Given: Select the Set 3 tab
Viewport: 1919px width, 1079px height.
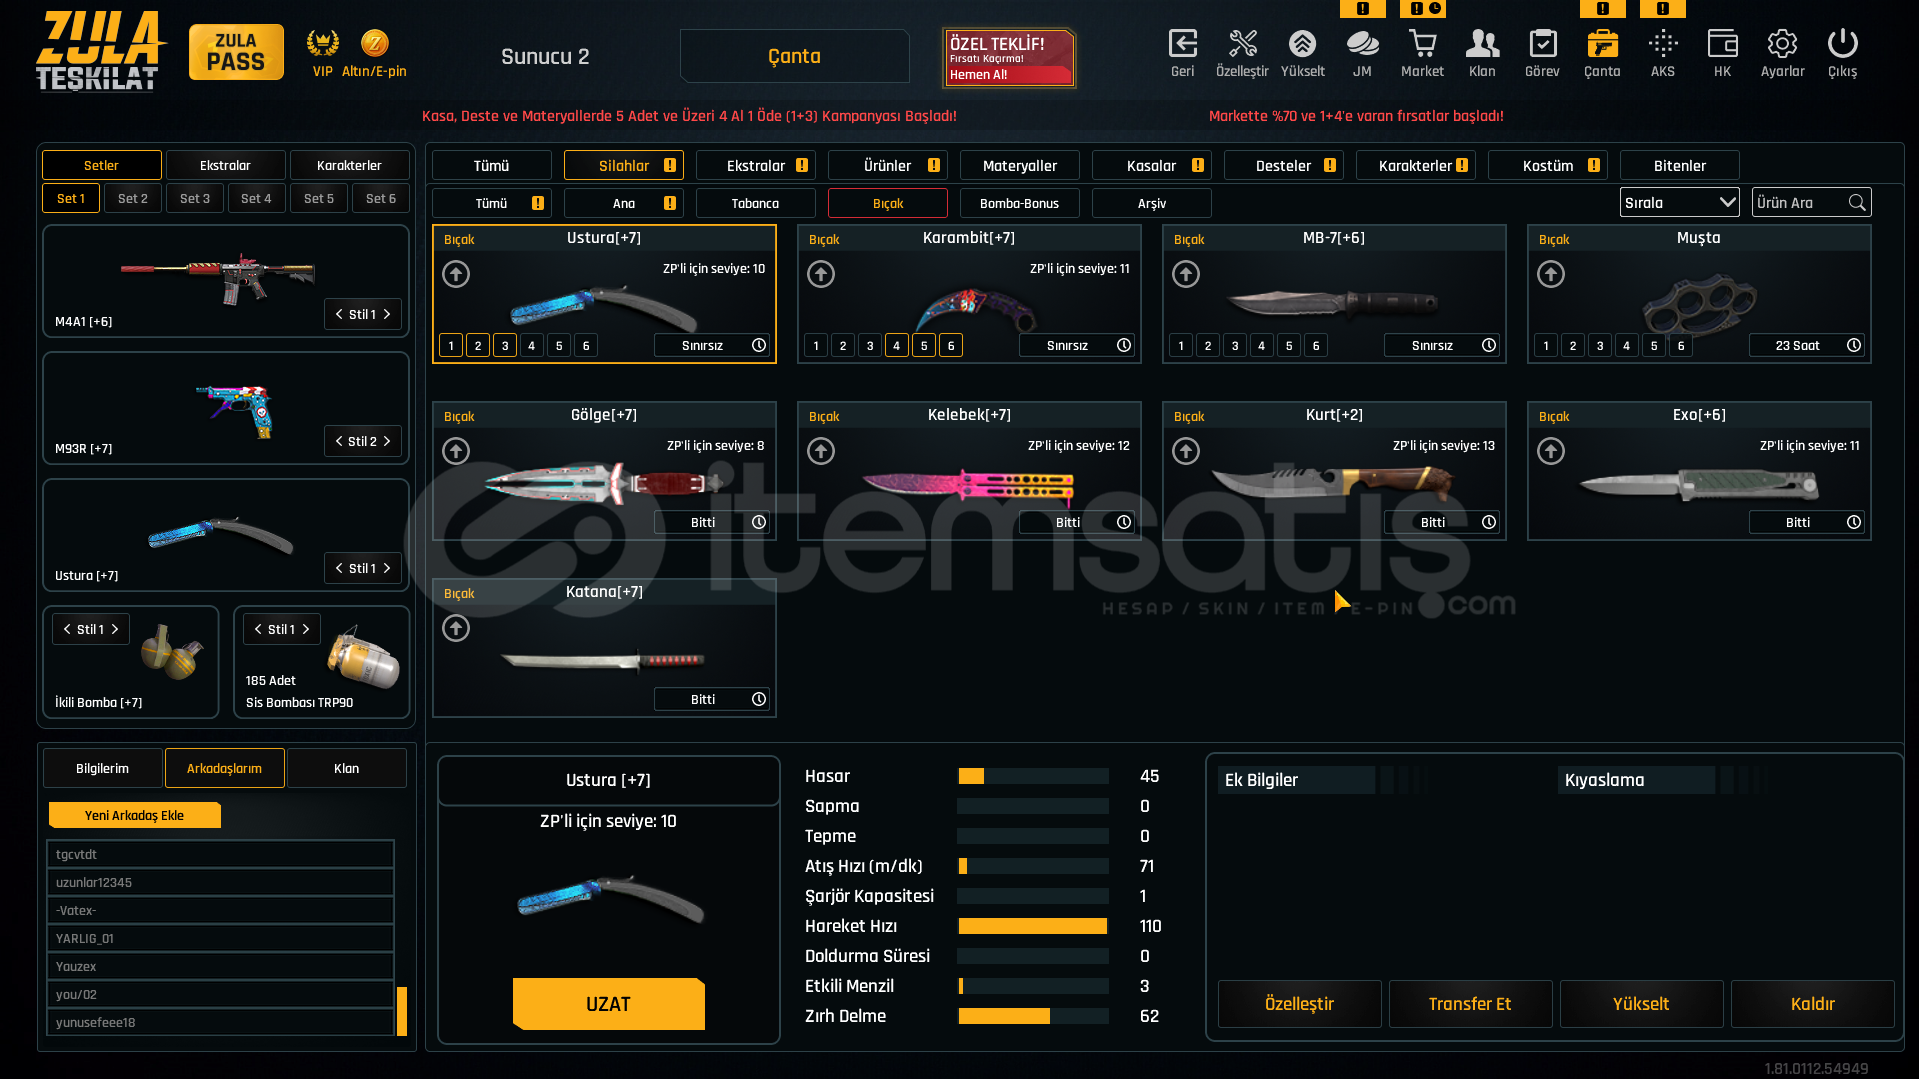Looking at the screenshot, I should click(195, 199).
